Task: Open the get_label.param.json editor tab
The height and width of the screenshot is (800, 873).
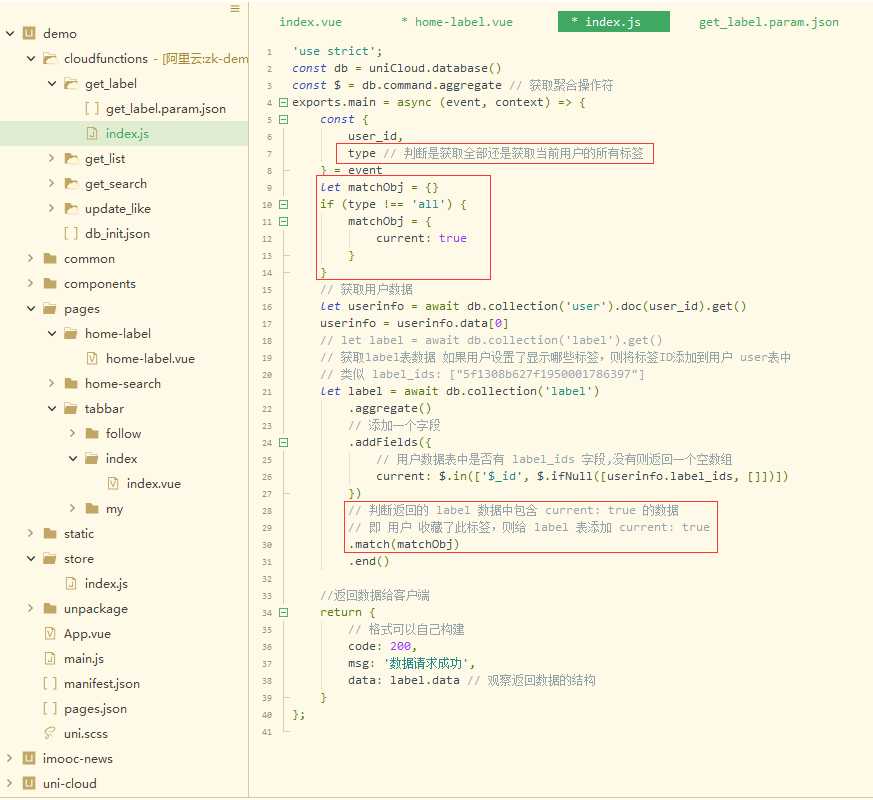Action: [768, 22]
